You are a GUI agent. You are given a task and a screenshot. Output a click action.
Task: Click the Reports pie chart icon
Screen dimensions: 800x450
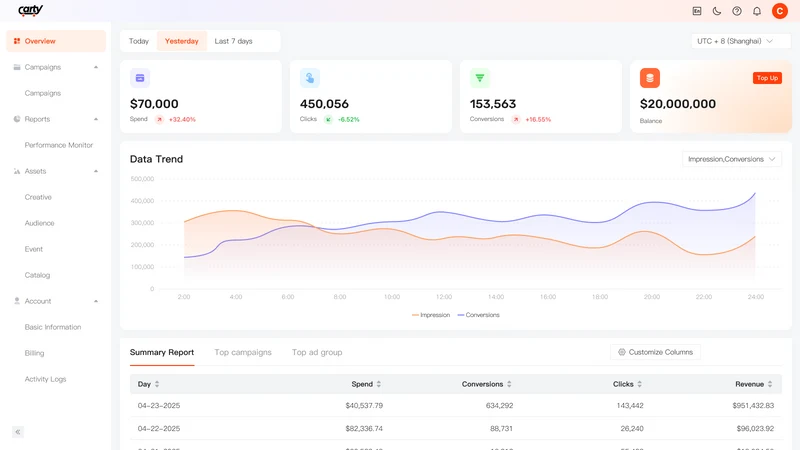17,119
